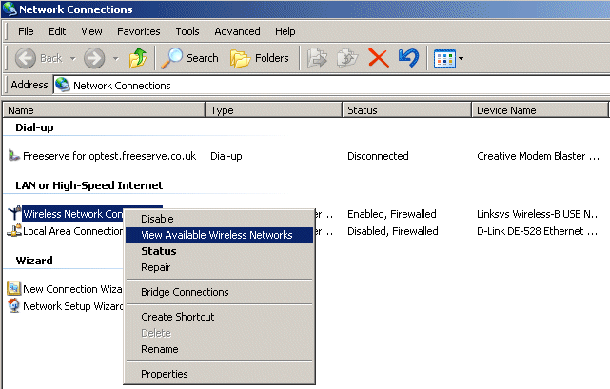Choose Status in the context menu

219,251
